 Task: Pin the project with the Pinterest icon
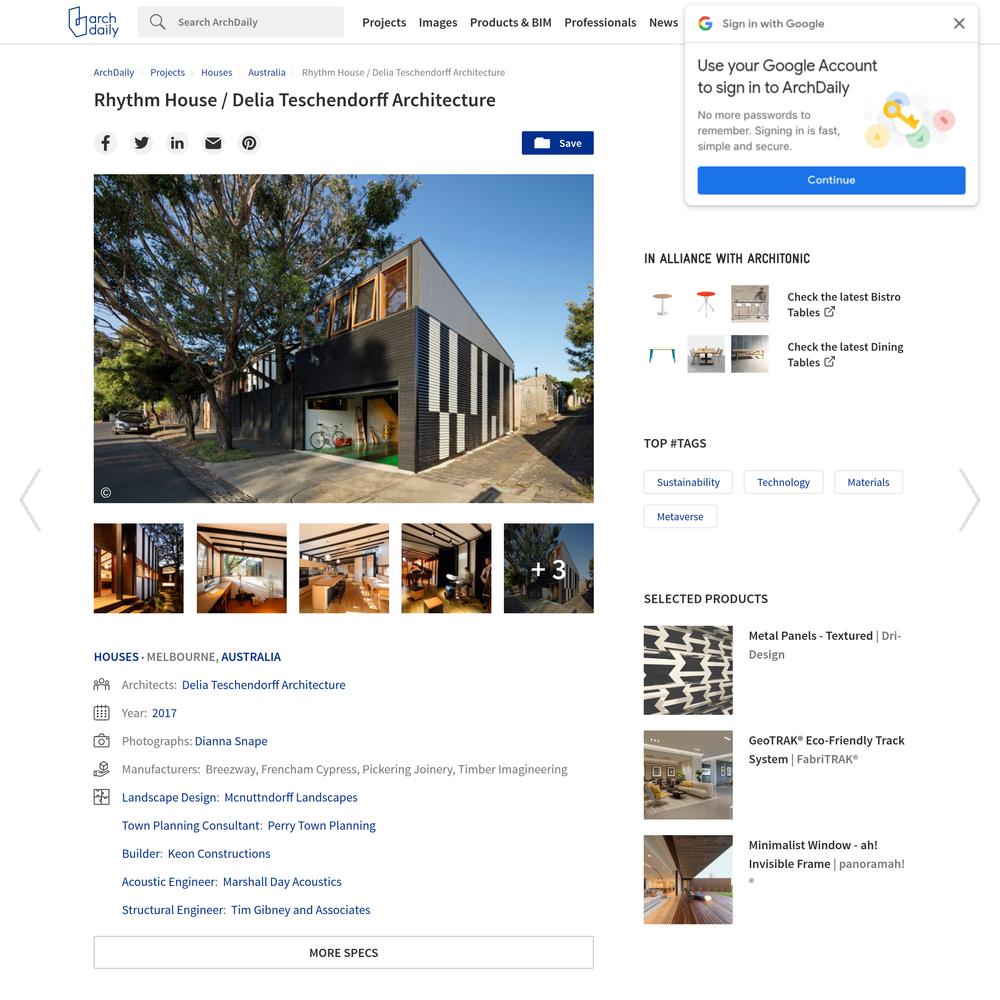click(x=249, y=143)
